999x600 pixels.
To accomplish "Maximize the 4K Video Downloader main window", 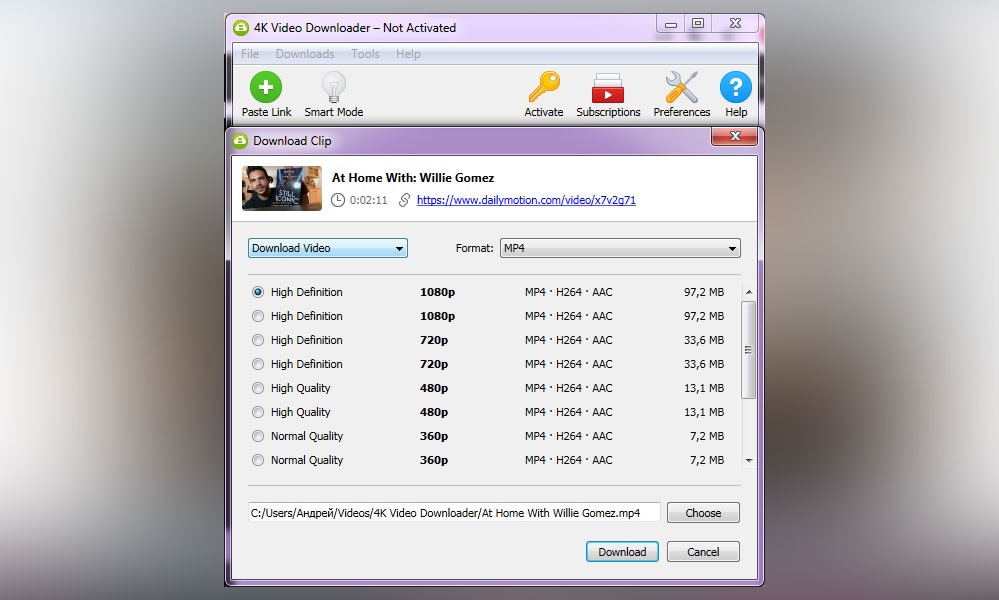I will click(x=698, y=24).
